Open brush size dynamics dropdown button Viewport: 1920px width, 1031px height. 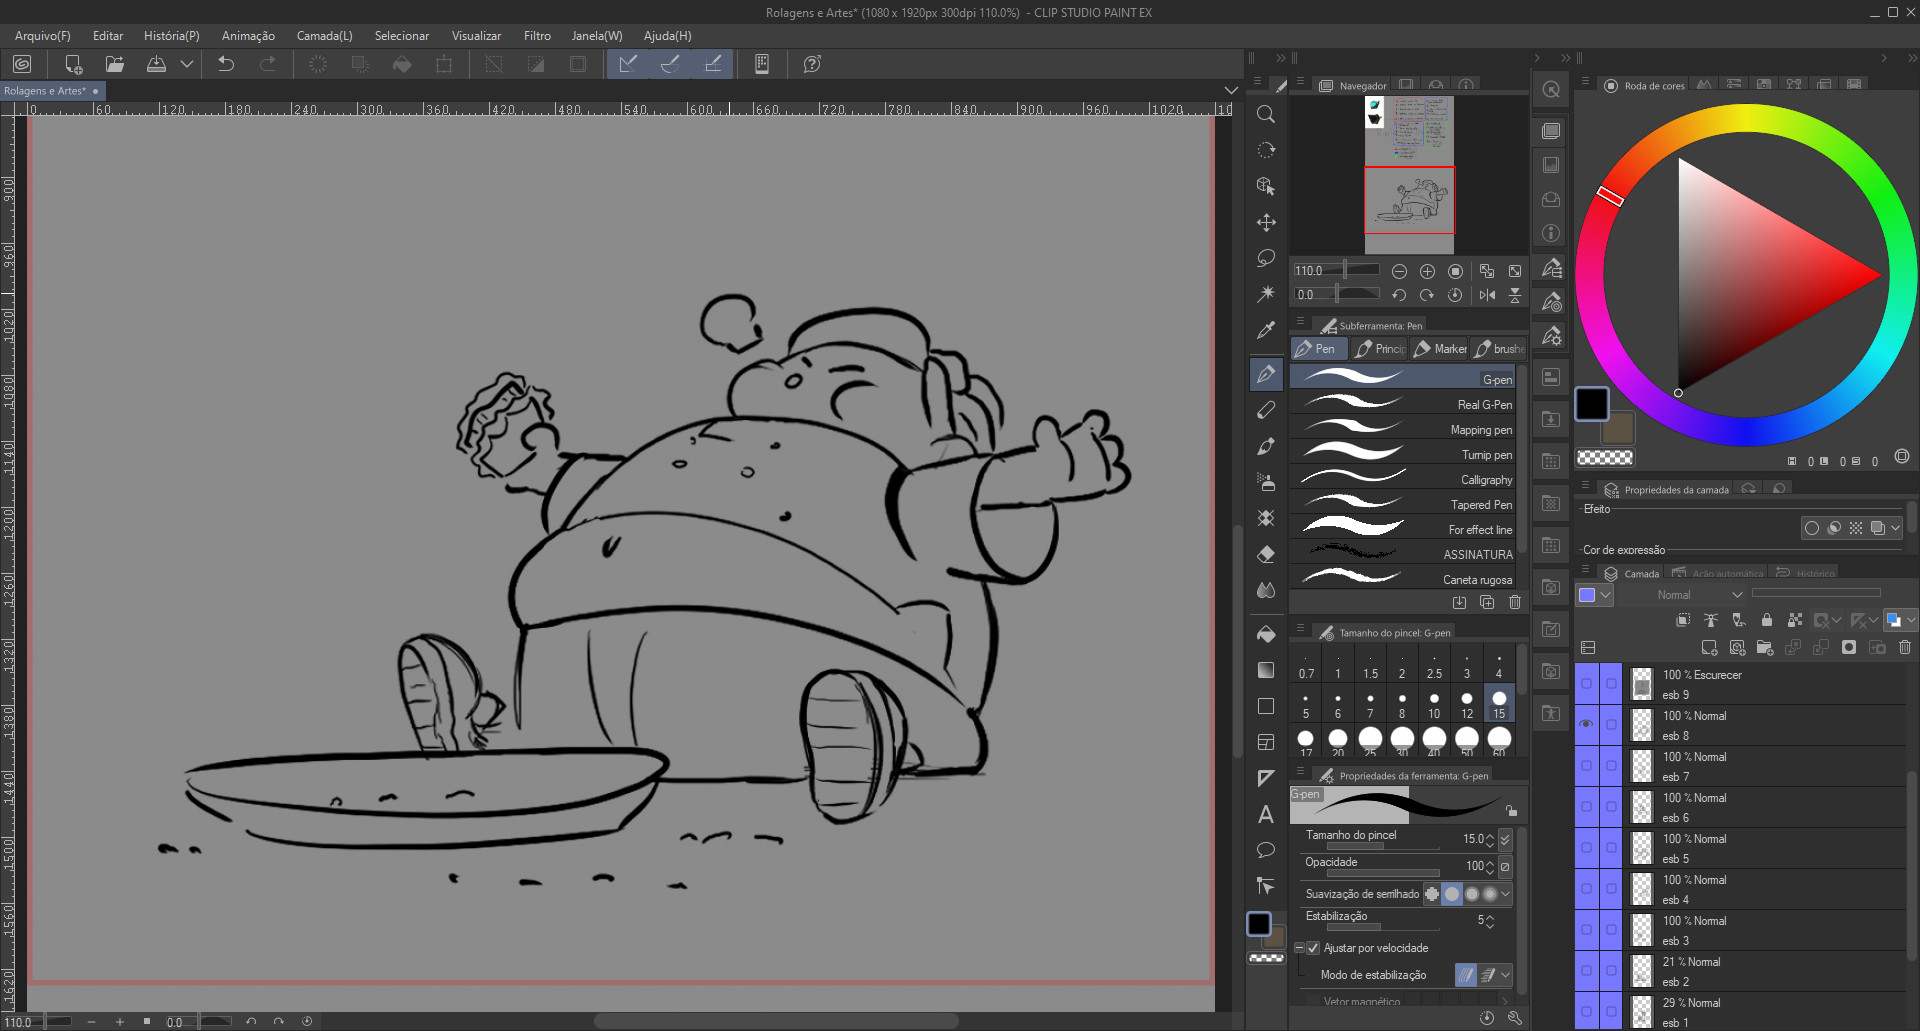(x=1505, y=839)
